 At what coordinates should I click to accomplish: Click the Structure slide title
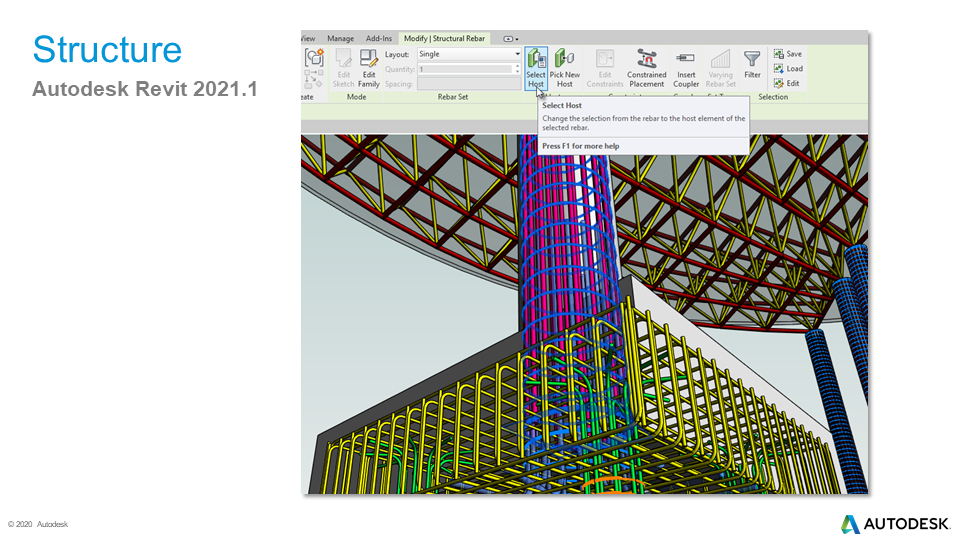(107, 49)
